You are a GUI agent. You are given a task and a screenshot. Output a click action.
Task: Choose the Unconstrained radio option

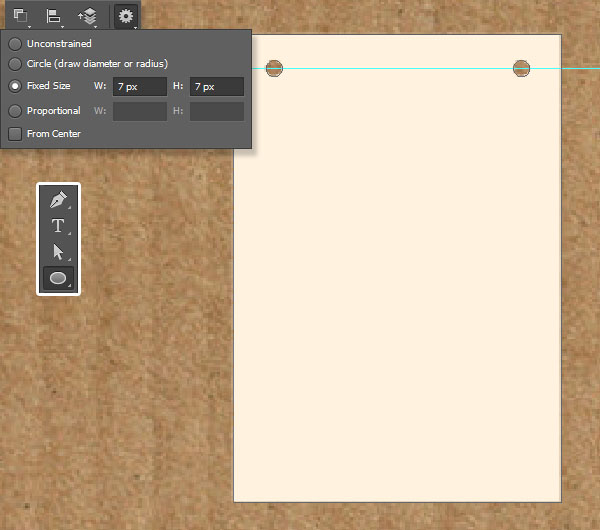click(15, 44)
